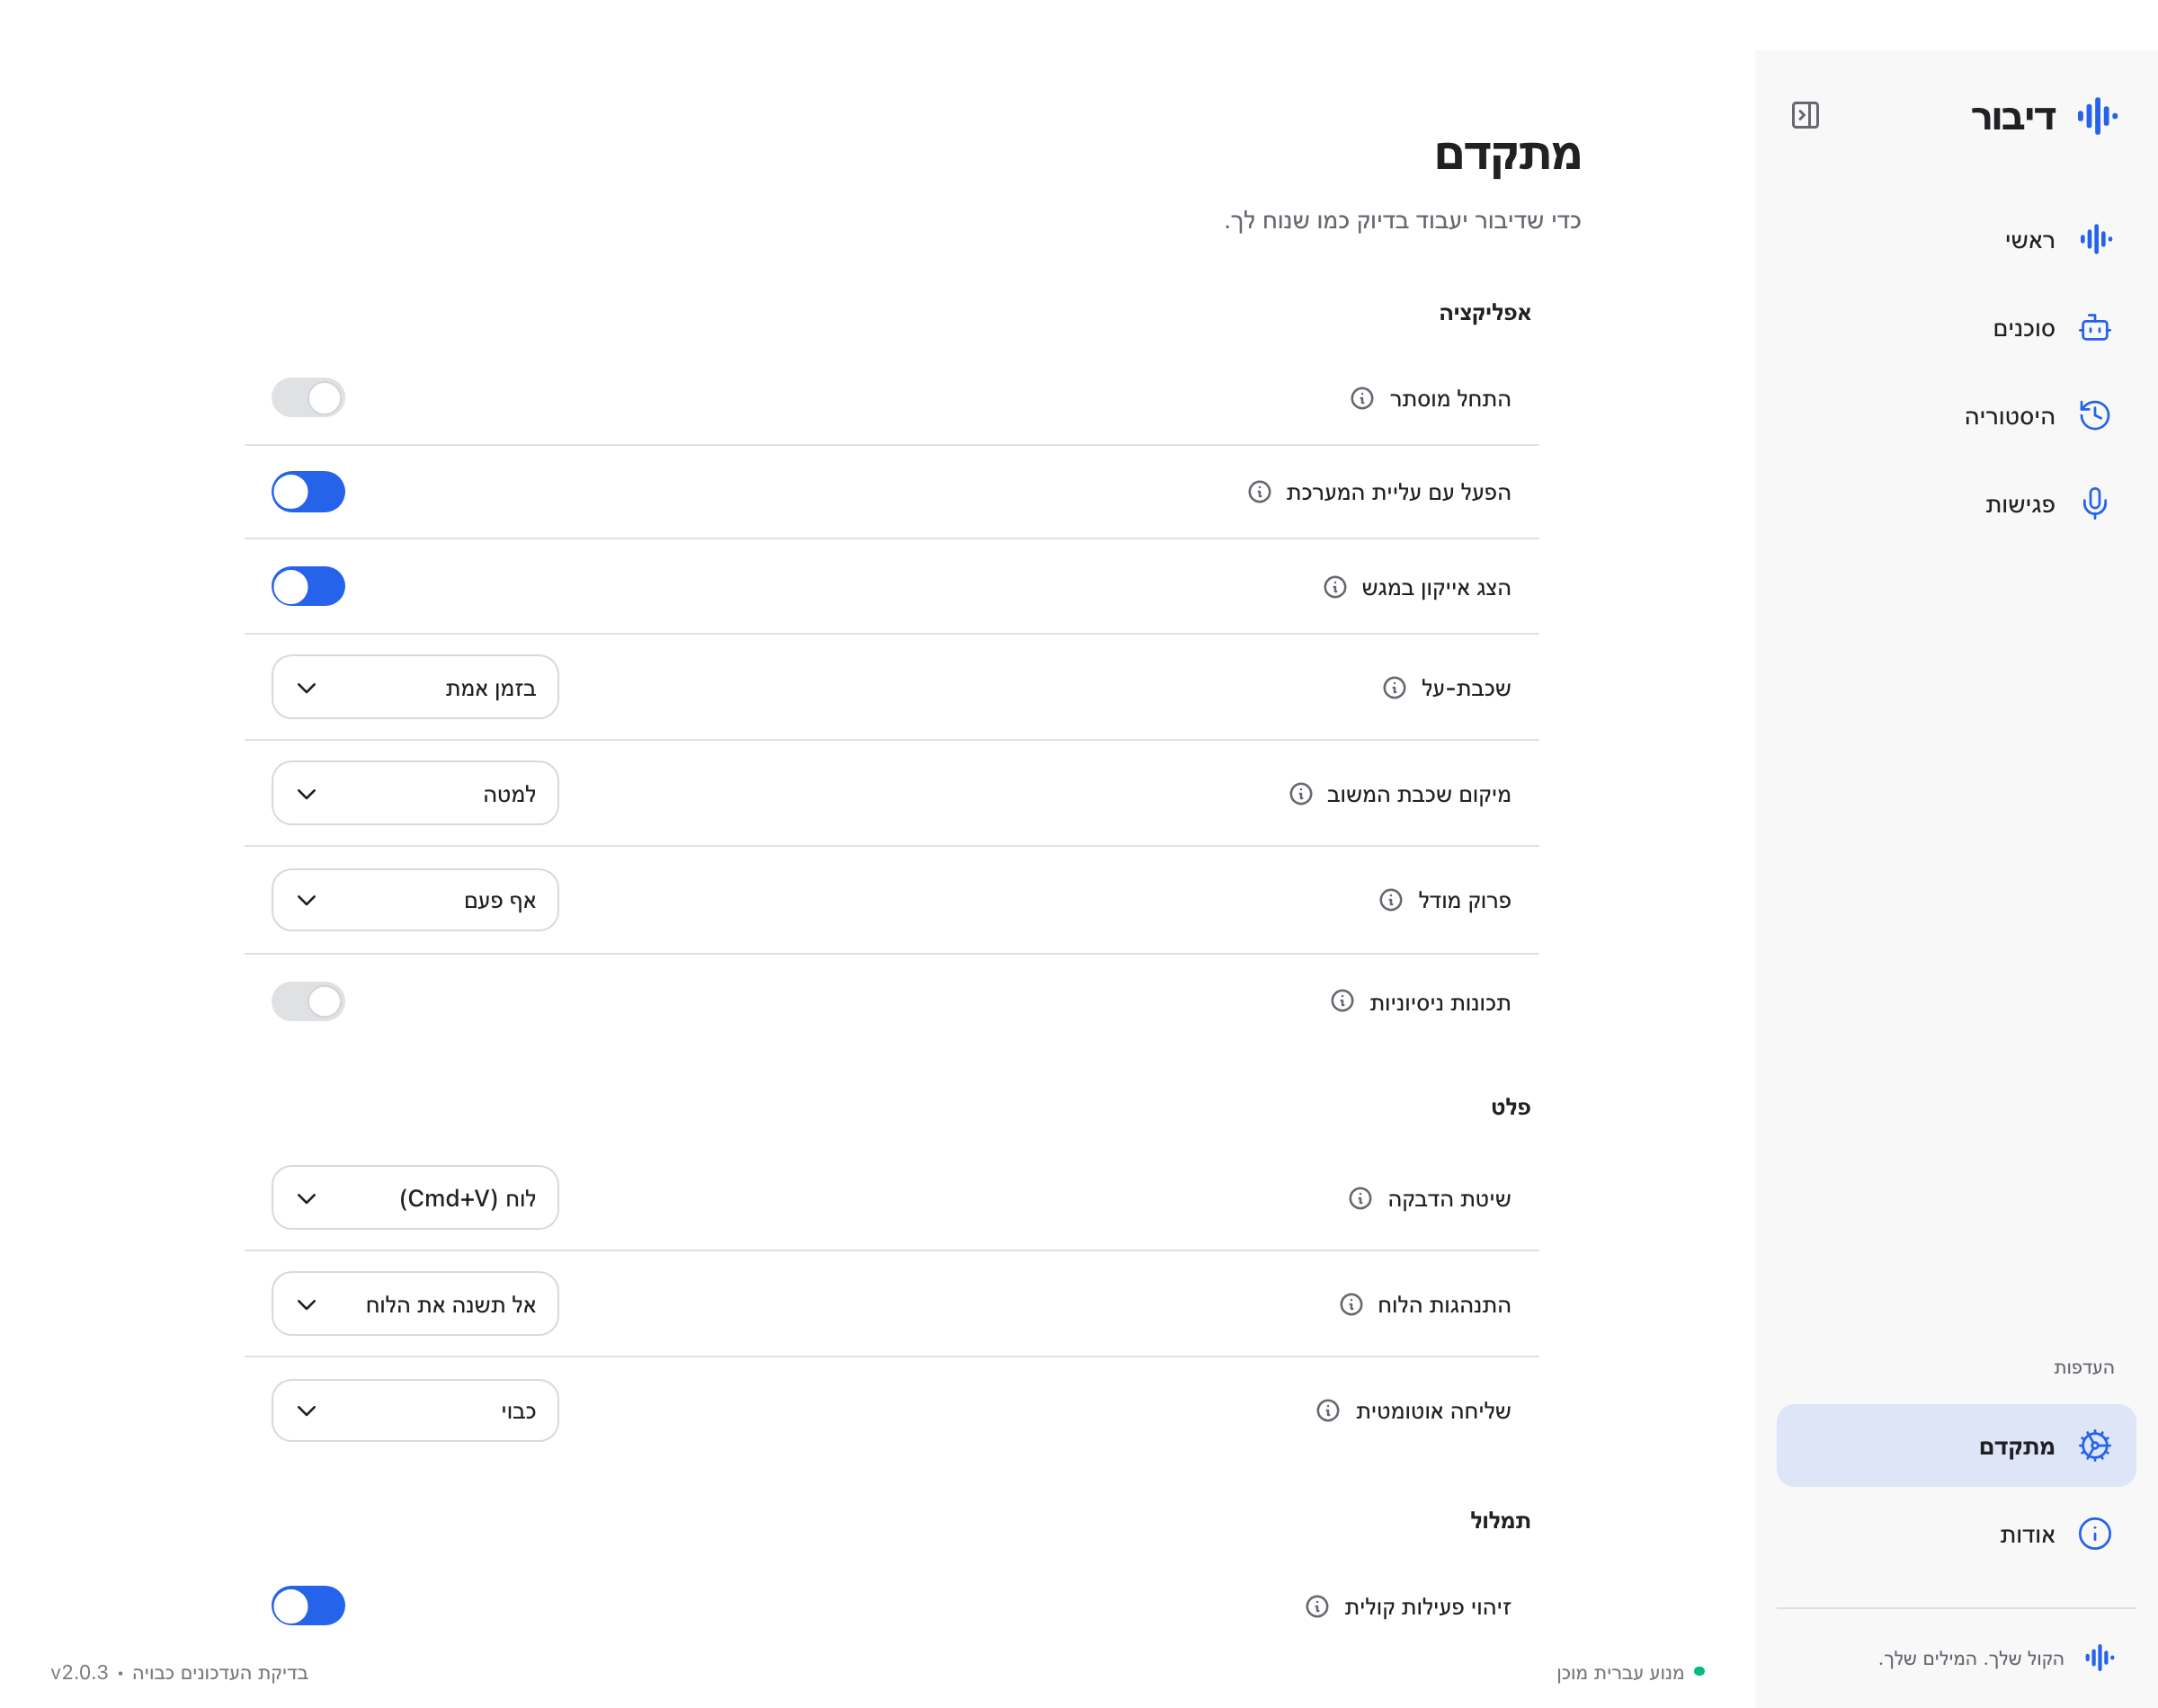Open the סוכנים section in sidebar
2158x1708 pixels.
(1956, 328)
